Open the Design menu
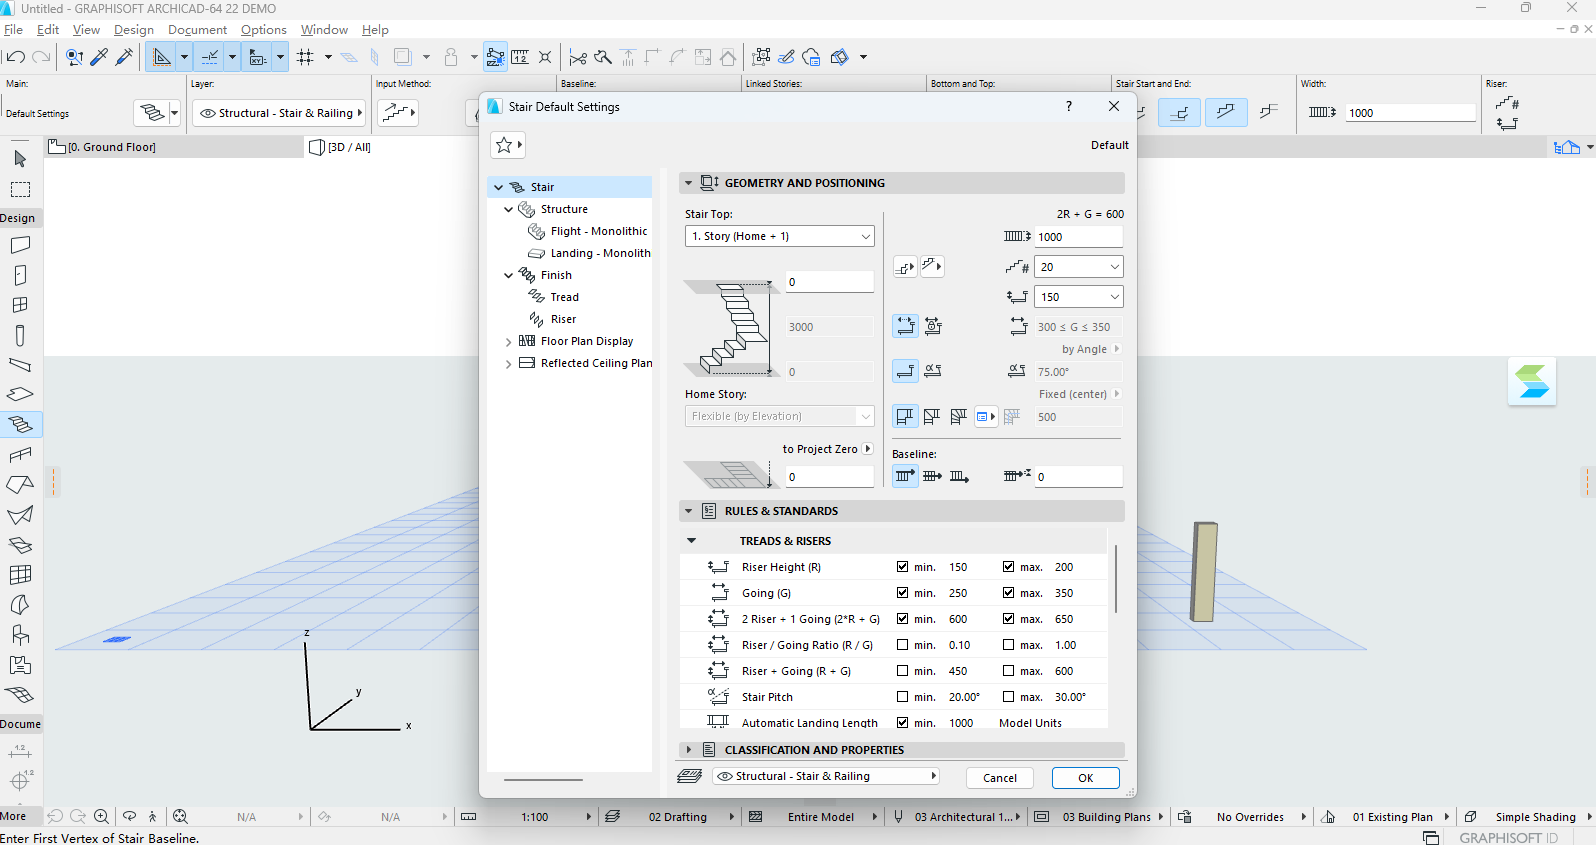This screenshot has width=1596, height=845. 134,30
